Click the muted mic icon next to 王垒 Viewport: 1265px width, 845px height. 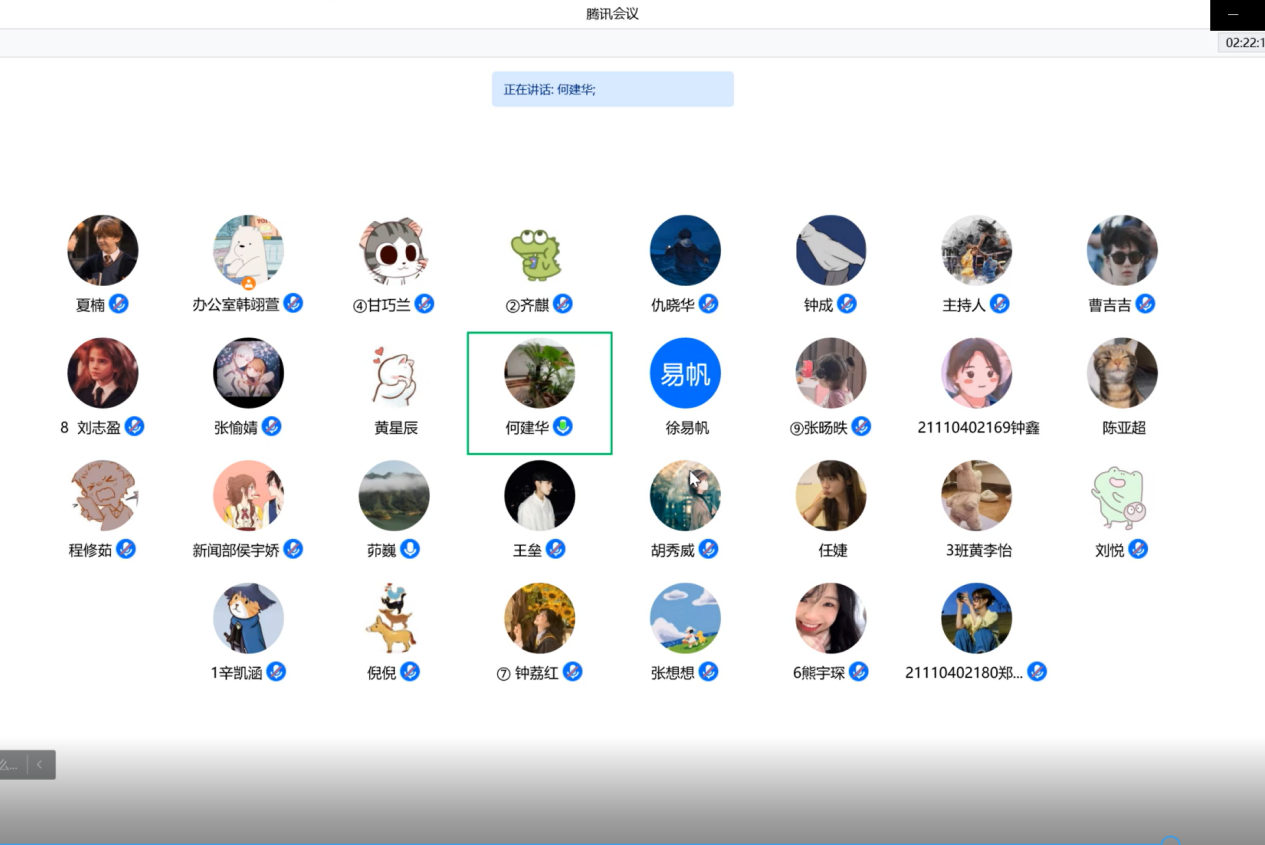[x=555, y=549]
